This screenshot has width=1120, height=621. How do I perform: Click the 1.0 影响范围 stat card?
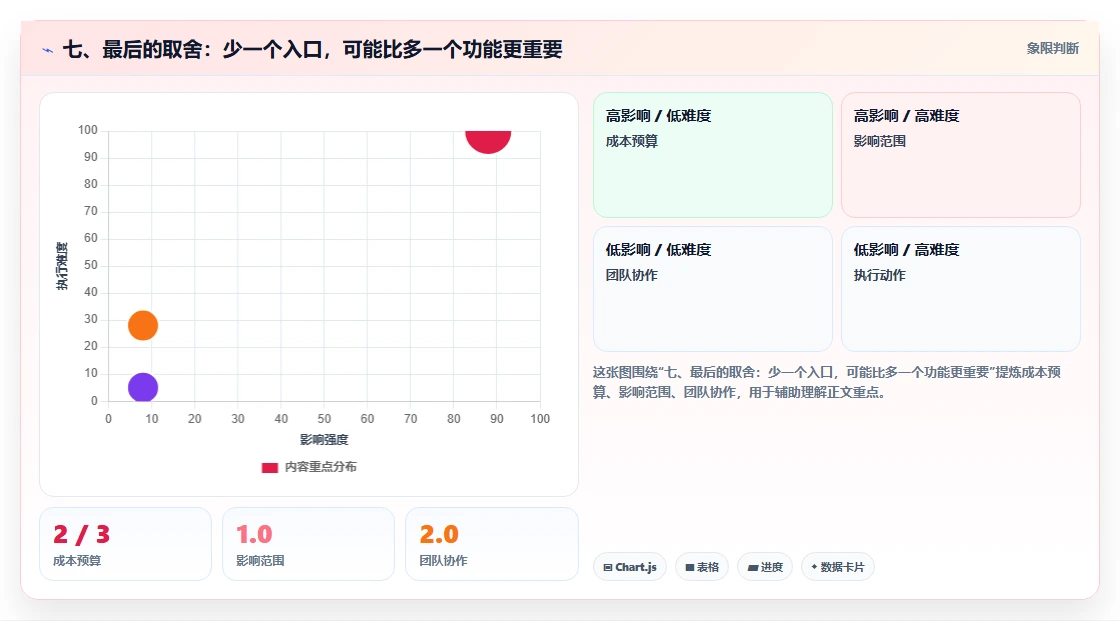pyautogui.click(x=309, y=544)
